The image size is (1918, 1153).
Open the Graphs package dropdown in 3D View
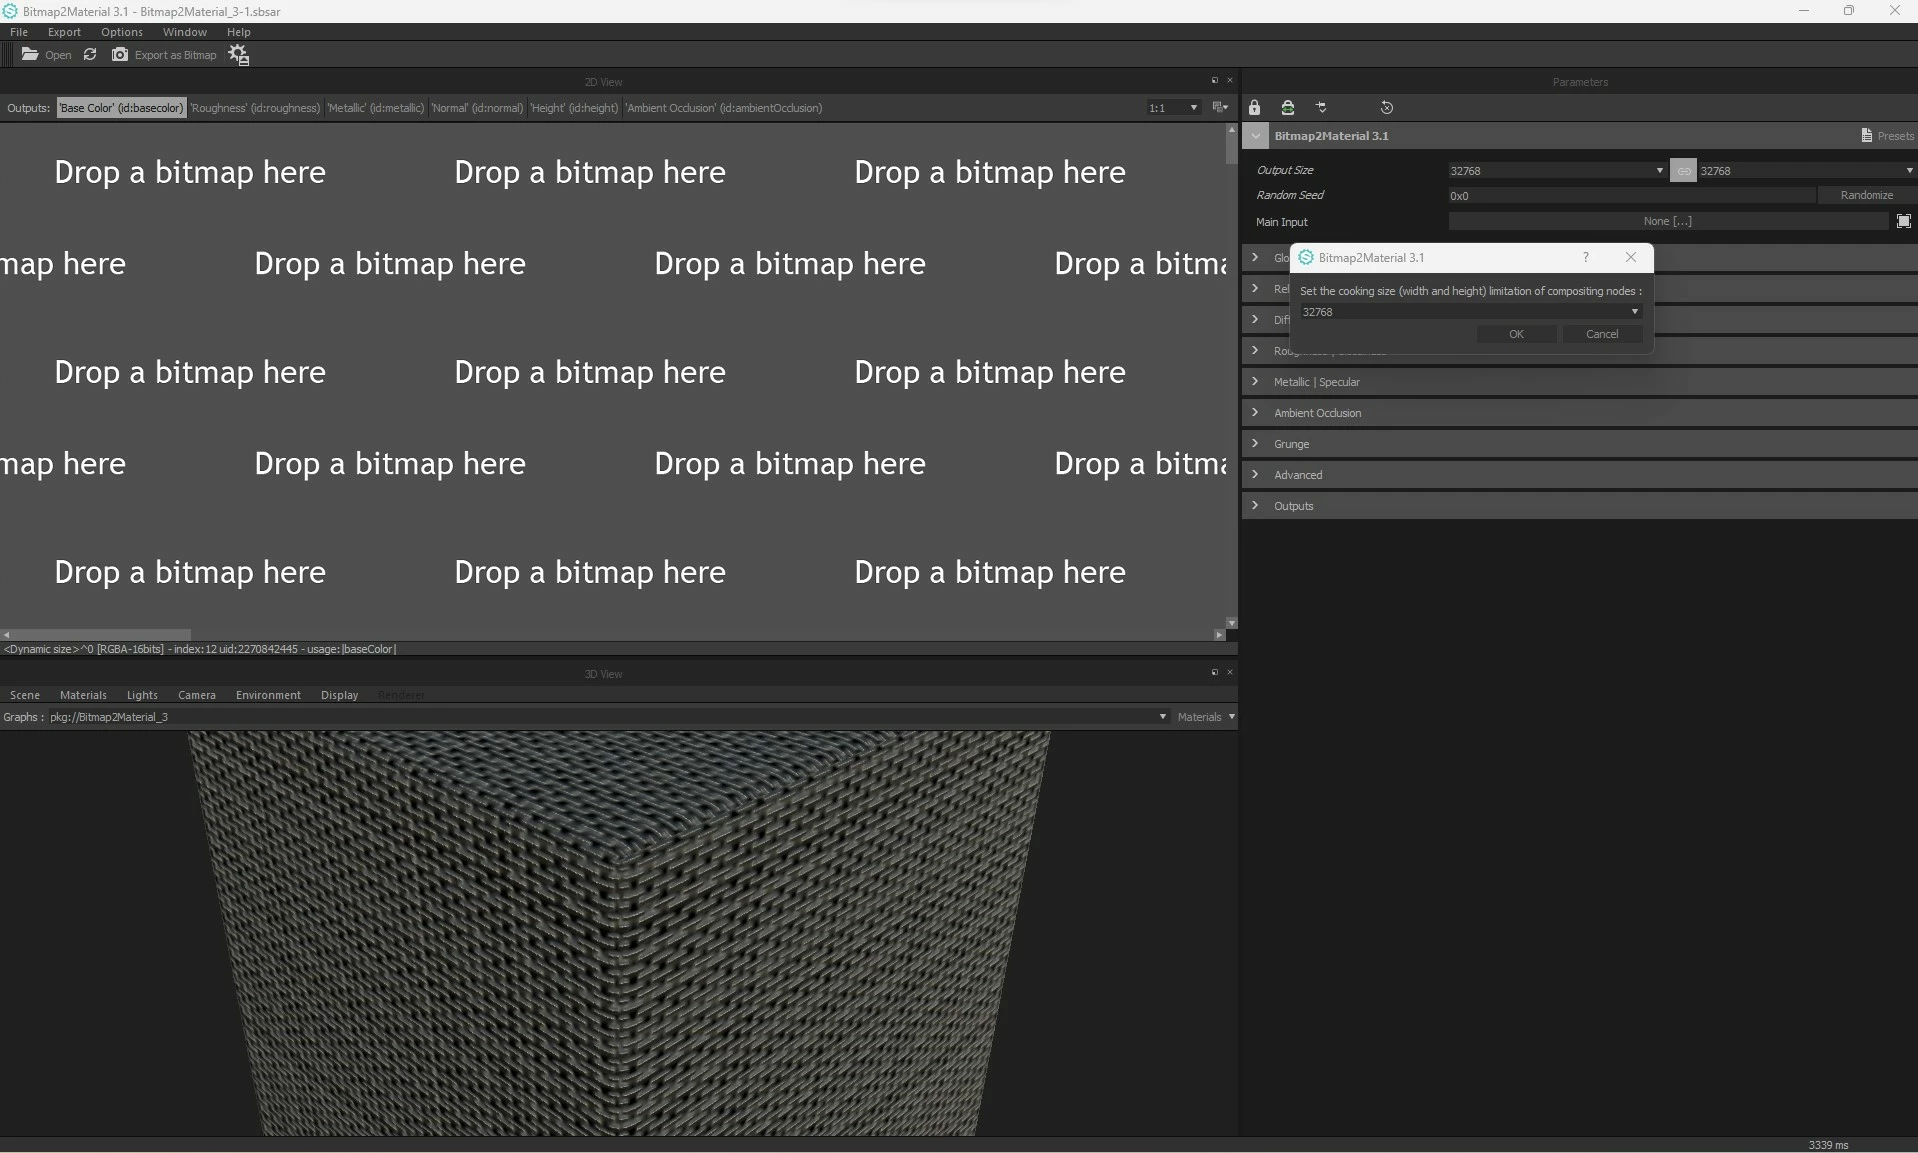[x=608, y=717]
